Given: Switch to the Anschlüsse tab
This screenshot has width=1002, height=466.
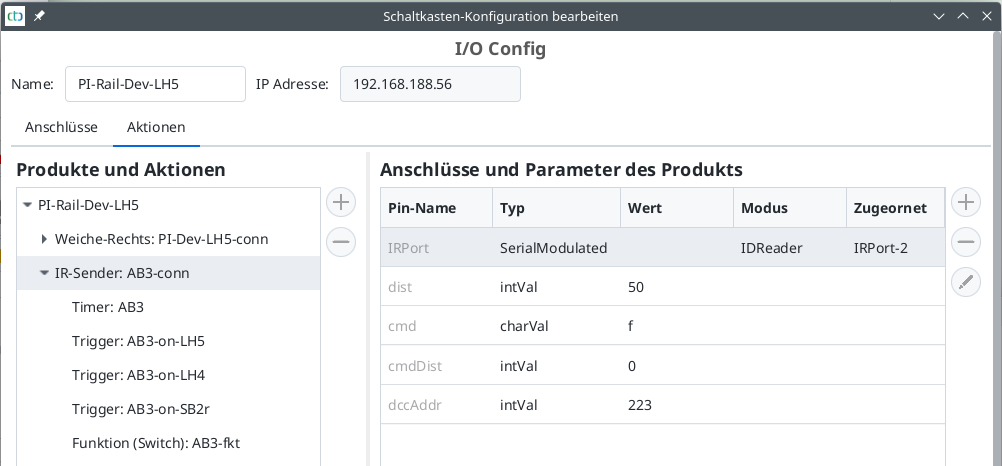Looking at the screenshot, I should (x=61, y=127).
